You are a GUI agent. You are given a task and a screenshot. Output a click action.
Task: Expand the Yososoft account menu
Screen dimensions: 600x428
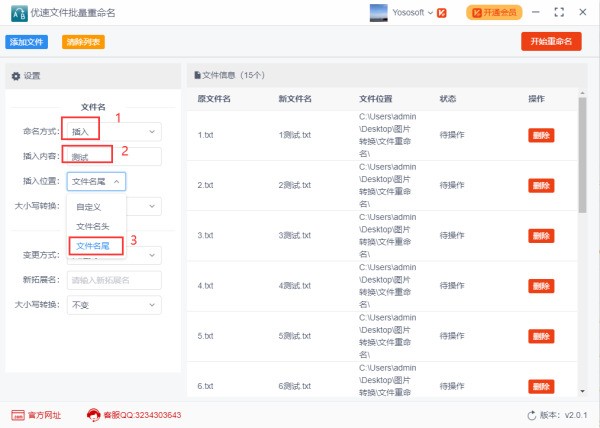point(430,13)
